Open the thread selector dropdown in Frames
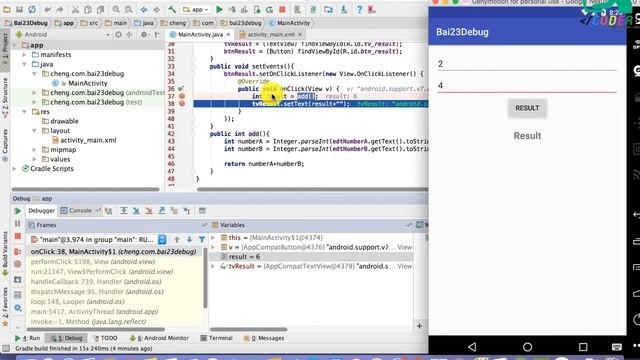Viewport: 640px width, 360px height. tap(162, 240)
